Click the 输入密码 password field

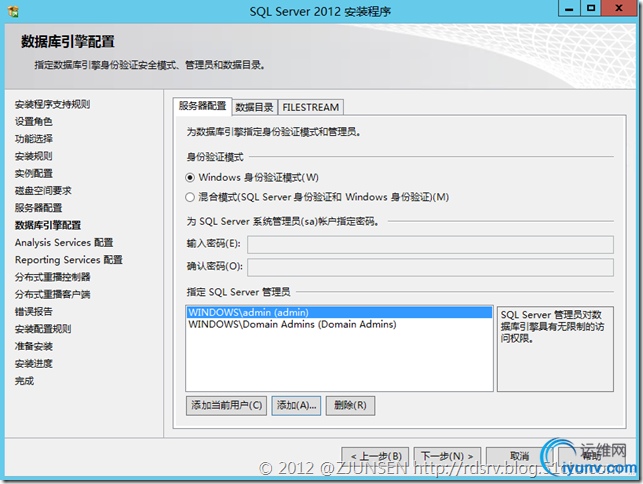tap(430, 244)
